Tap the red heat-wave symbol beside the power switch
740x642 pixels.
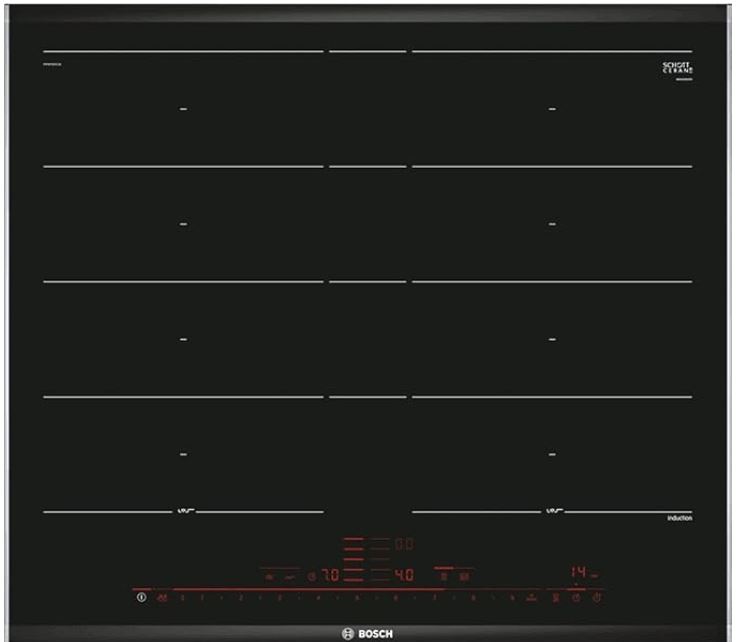click(162, 598)
